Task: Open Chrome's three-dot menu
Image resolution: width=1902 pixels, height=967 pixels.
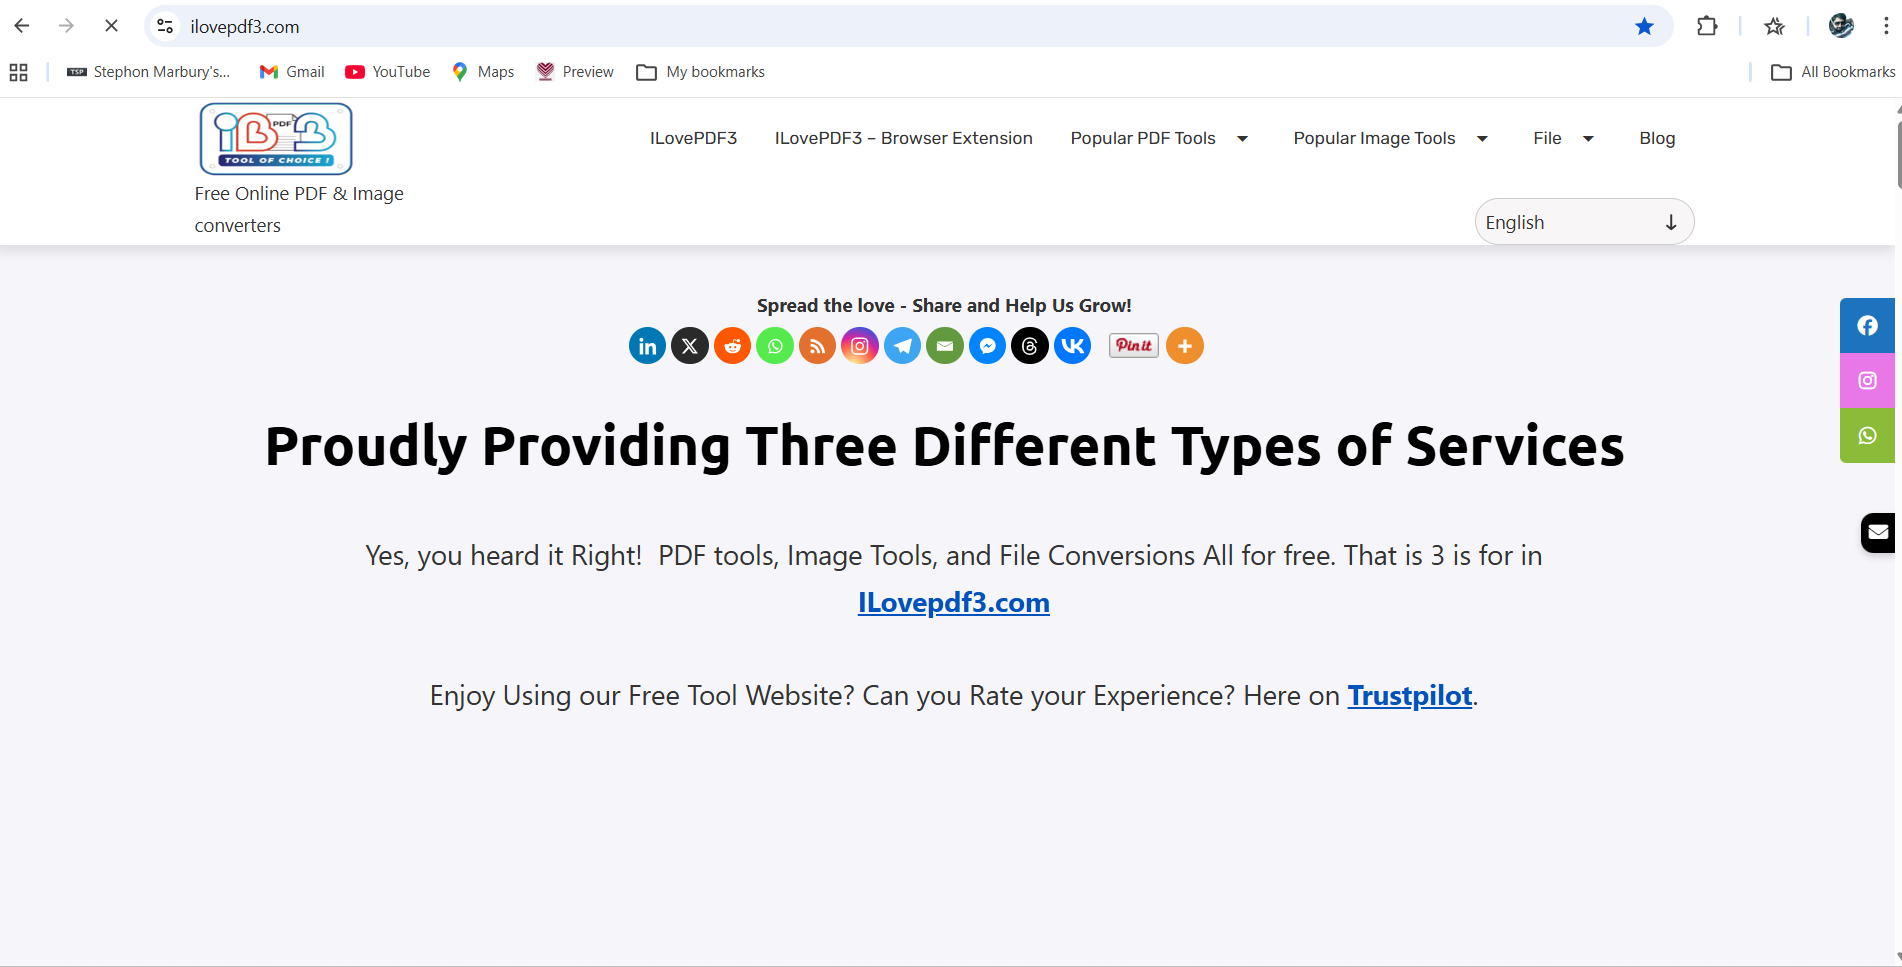Action: click(x=1886, y=26)
